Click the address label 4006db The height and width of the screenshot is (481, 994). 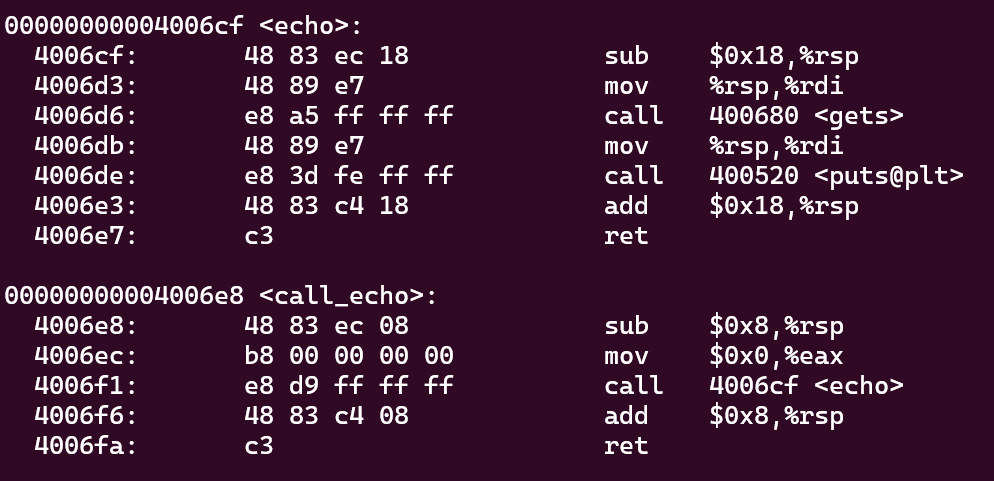click(85, 146)
